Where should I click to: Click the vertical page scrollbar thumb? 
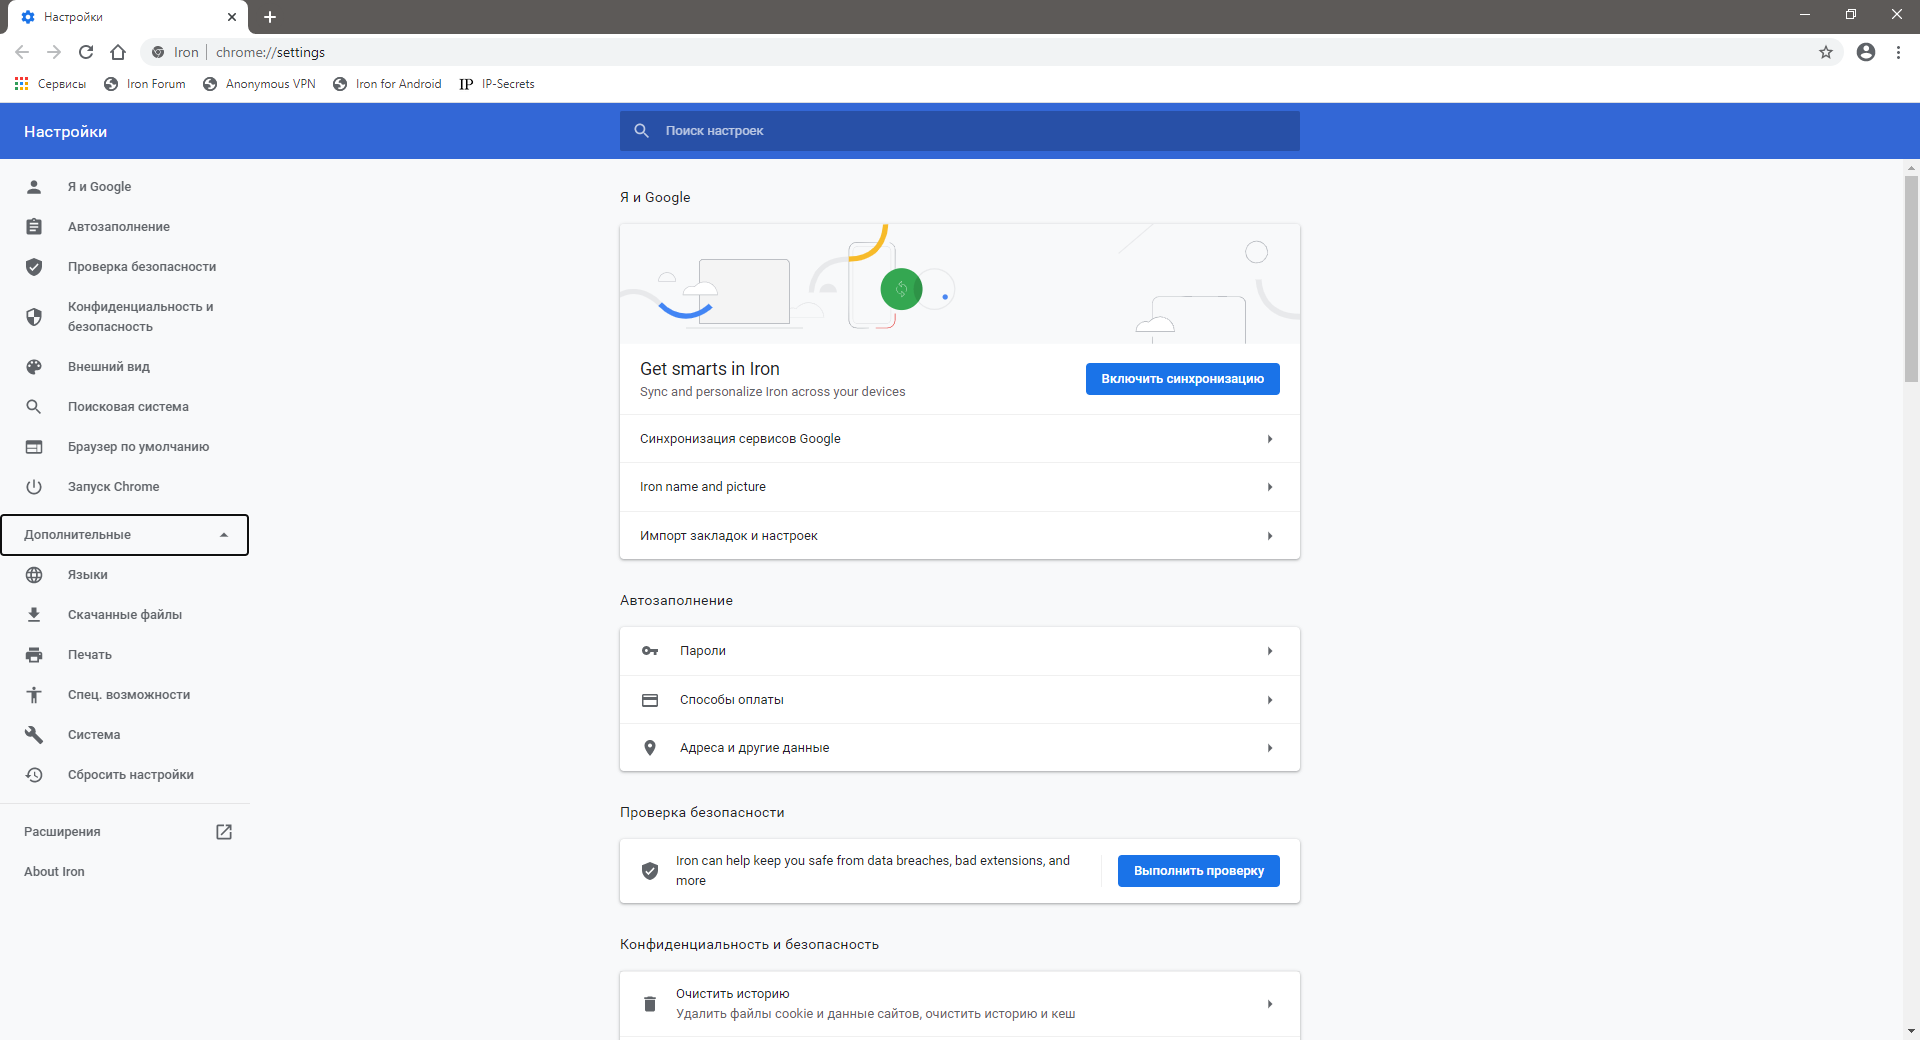coord(1911,280)
